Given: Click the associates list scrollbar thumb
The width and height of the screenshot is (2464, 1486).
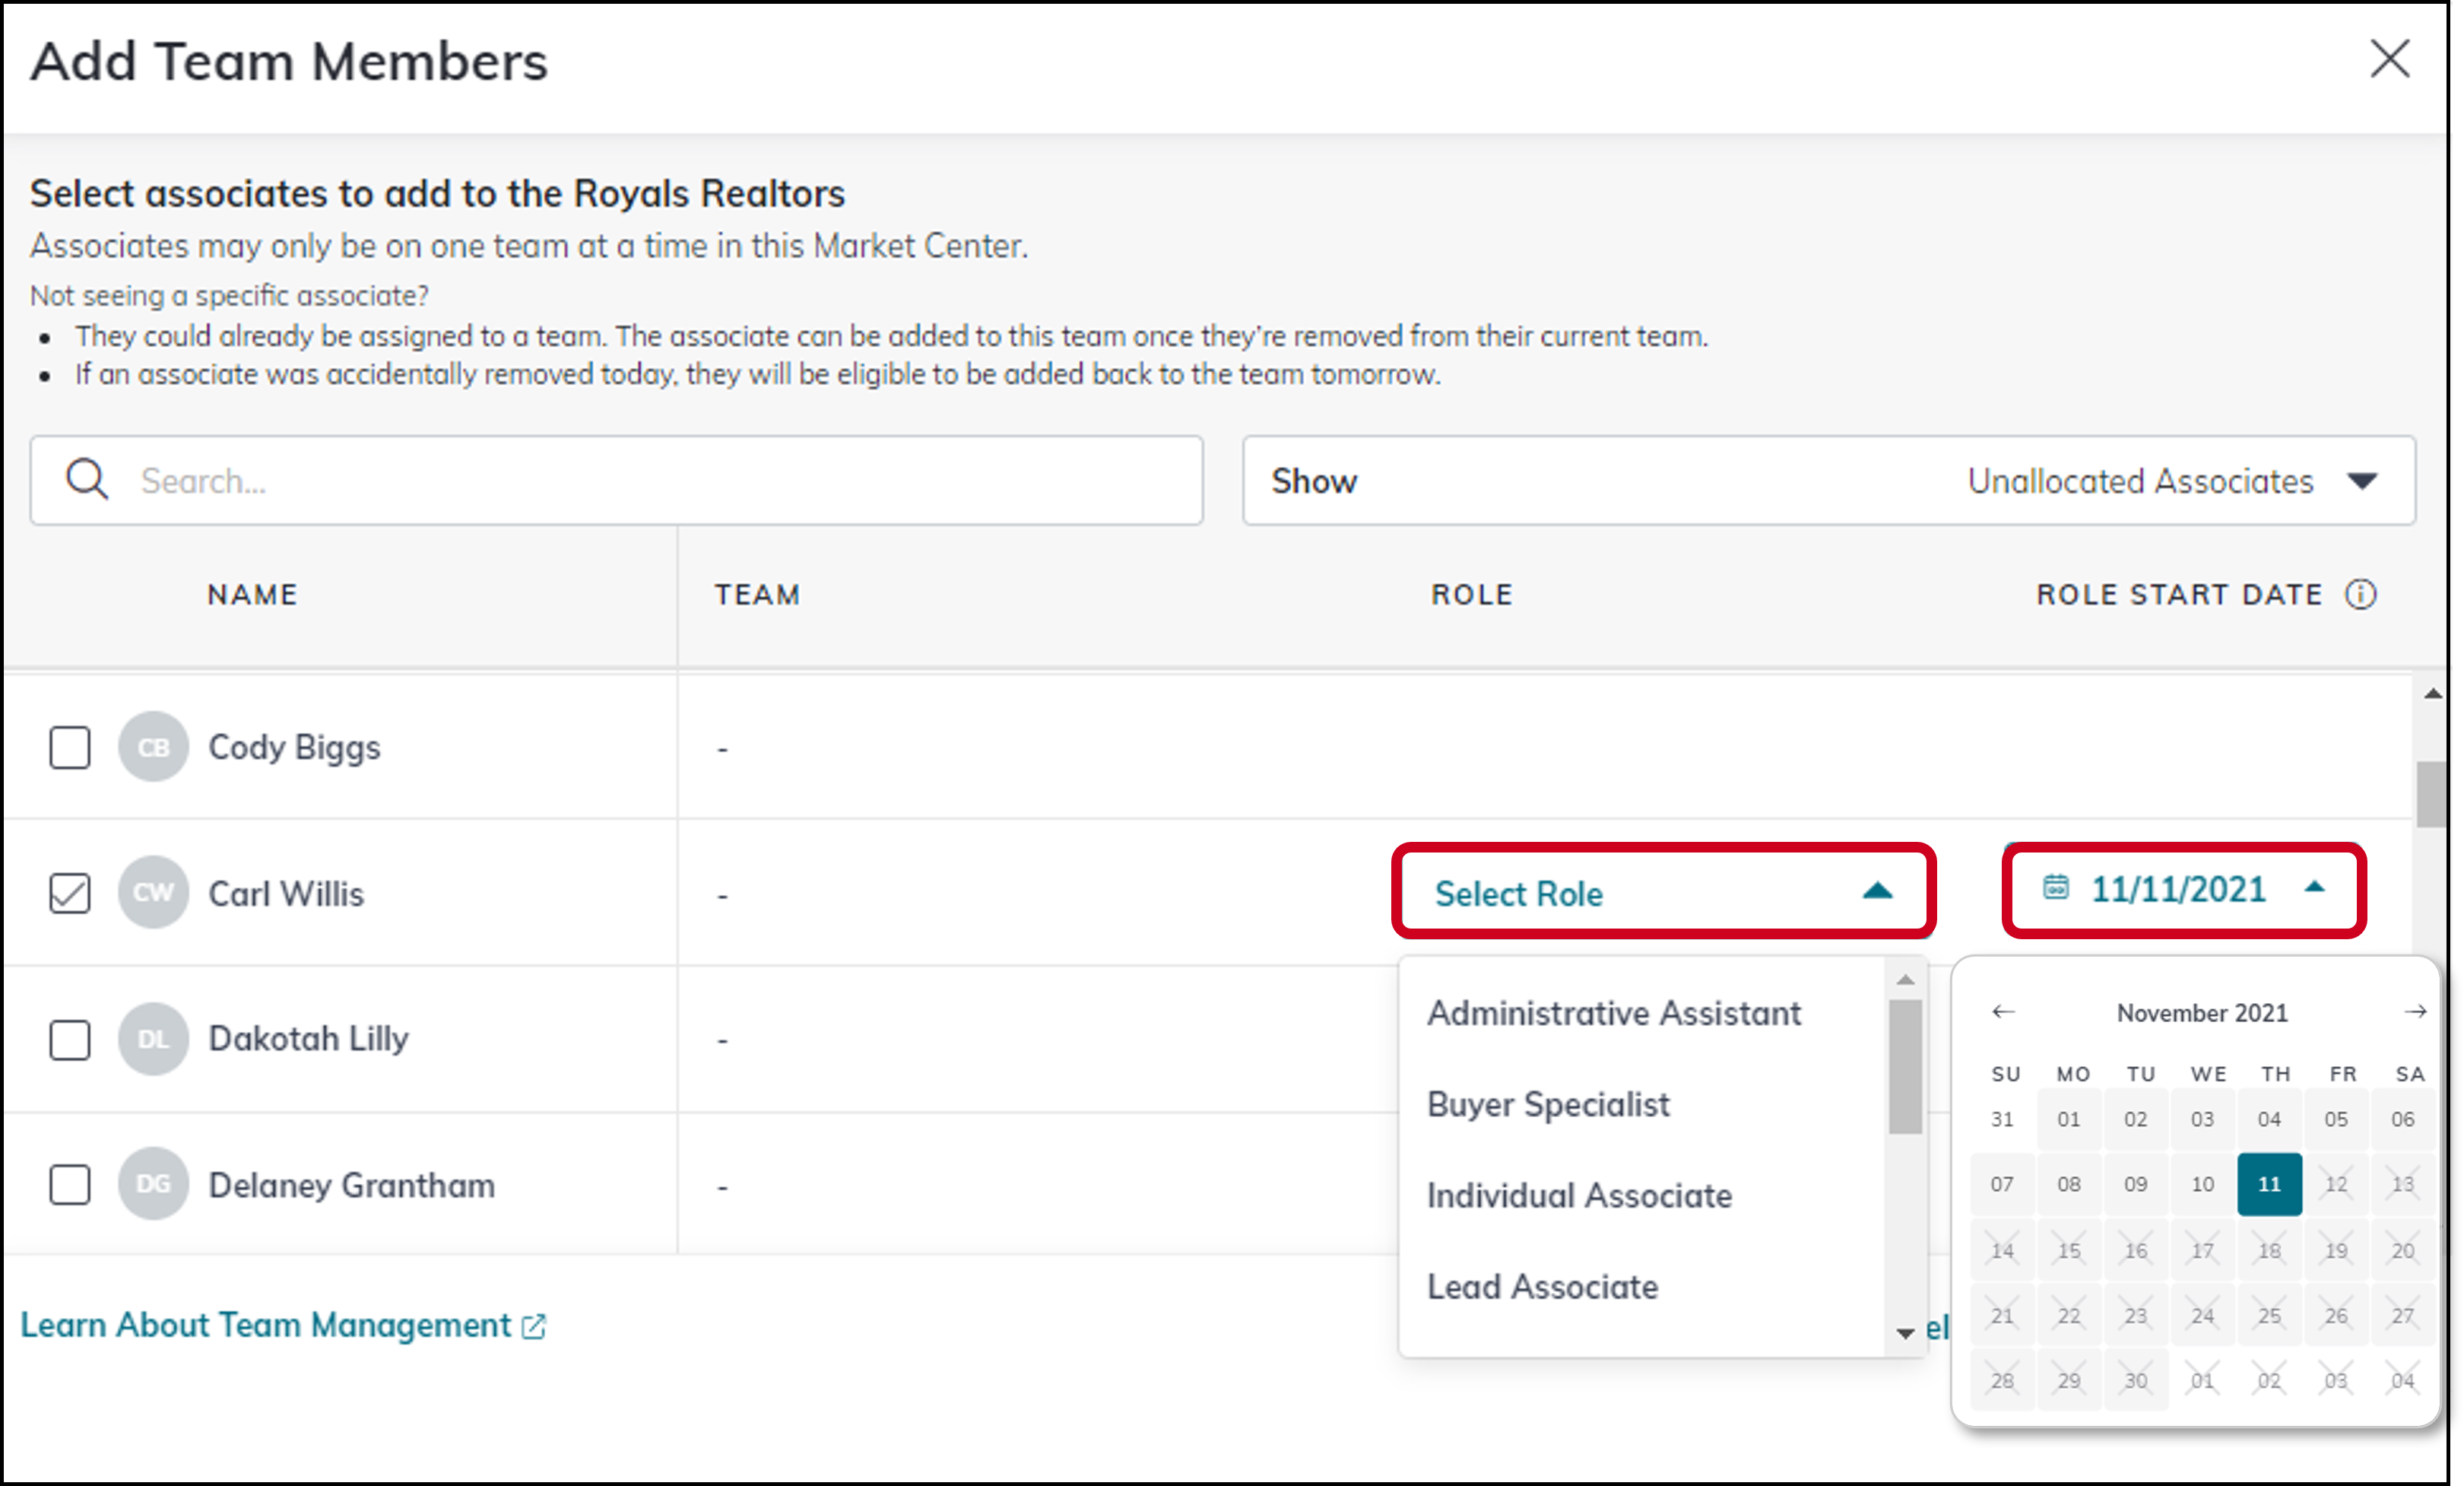Looking at the screenshot, I should (2432, 794).
